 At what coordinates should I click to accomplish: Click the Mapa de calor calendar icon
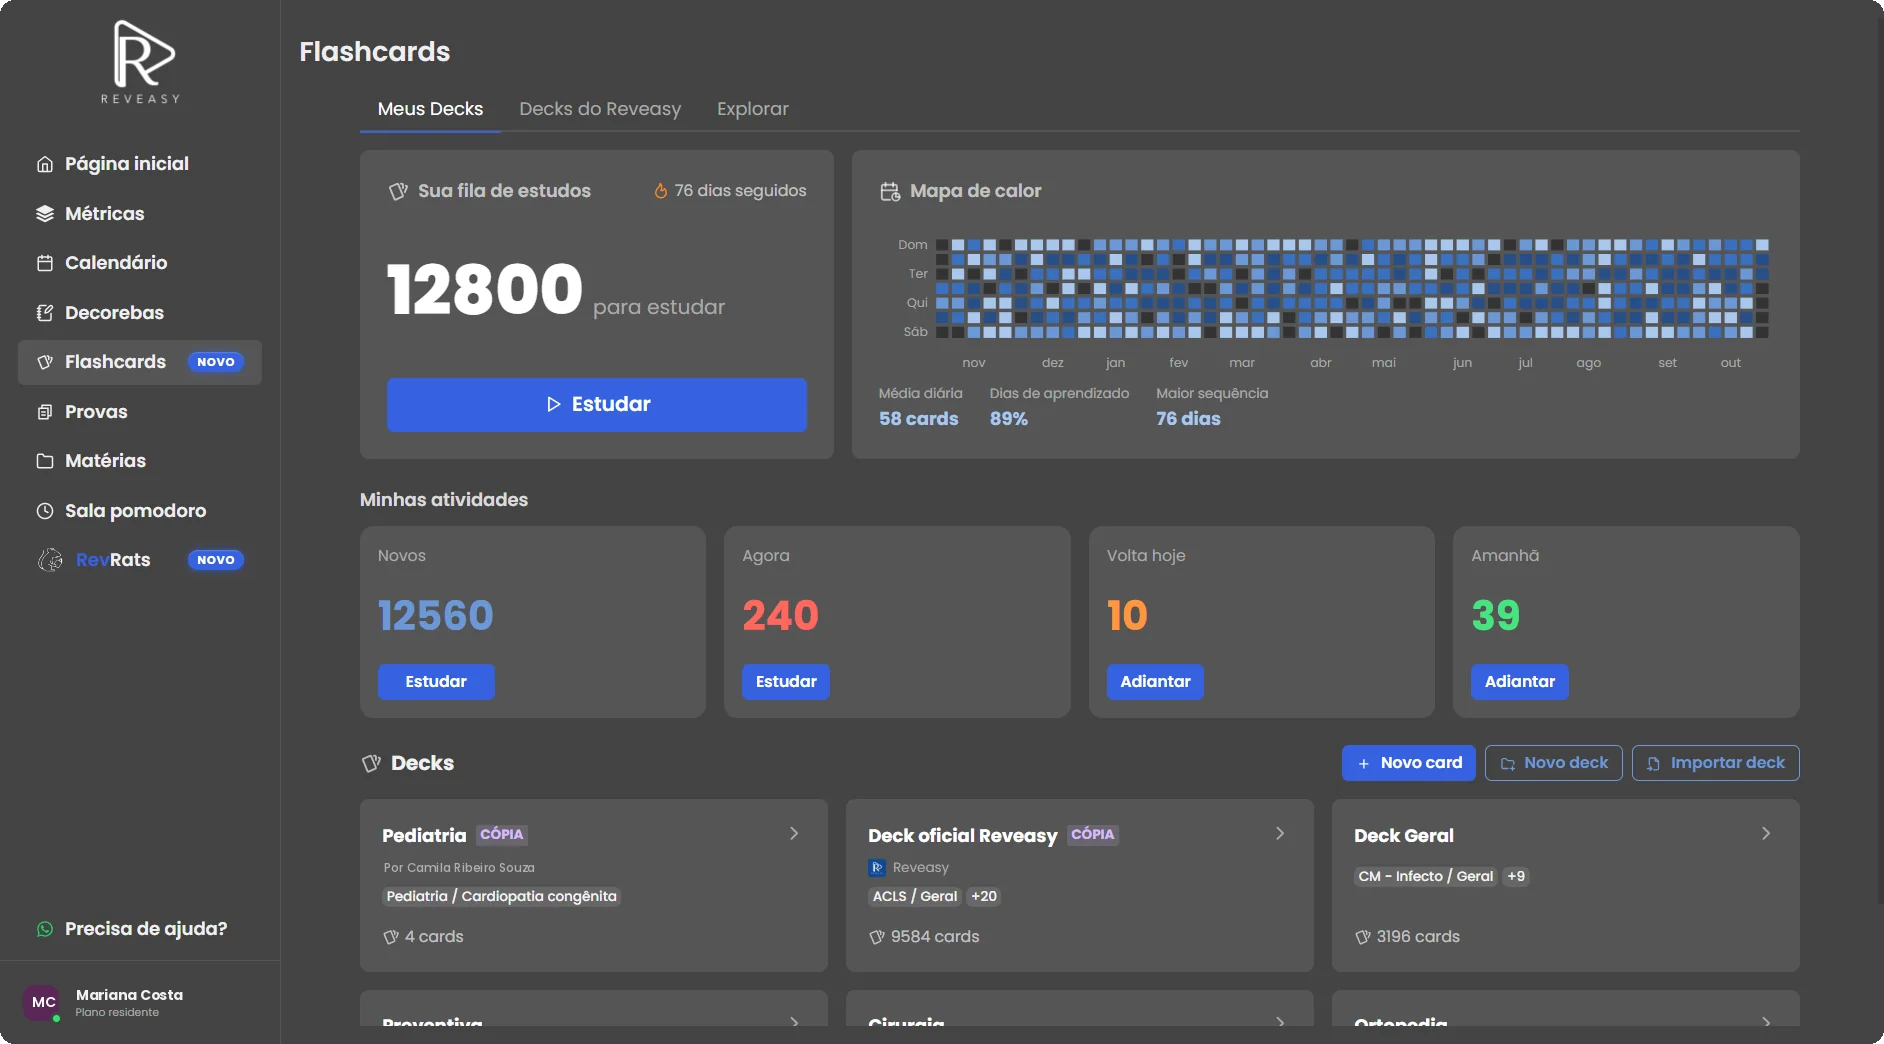click(x=890, y=191)
